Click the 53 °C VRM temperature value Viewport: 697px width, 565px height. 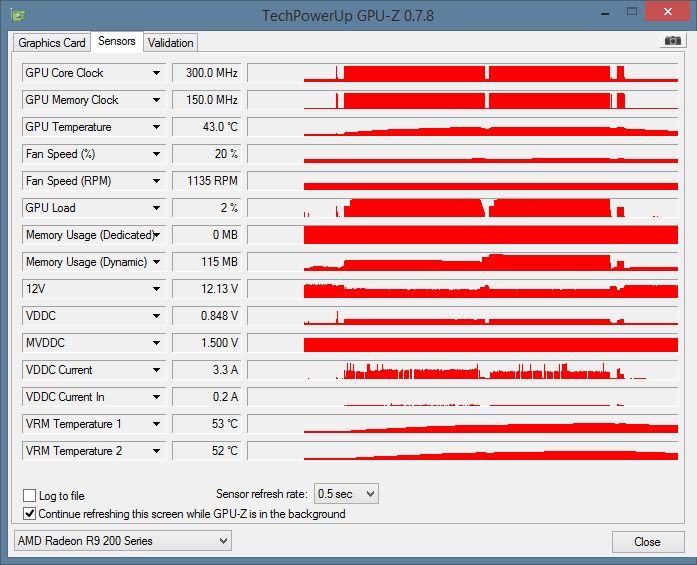tap(207, 424)
